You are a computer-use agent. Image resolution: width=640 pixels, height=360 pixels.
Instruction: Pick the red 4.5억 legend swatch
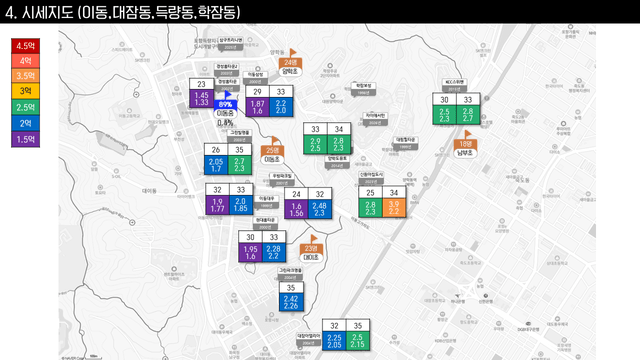(x=25, y=46)
